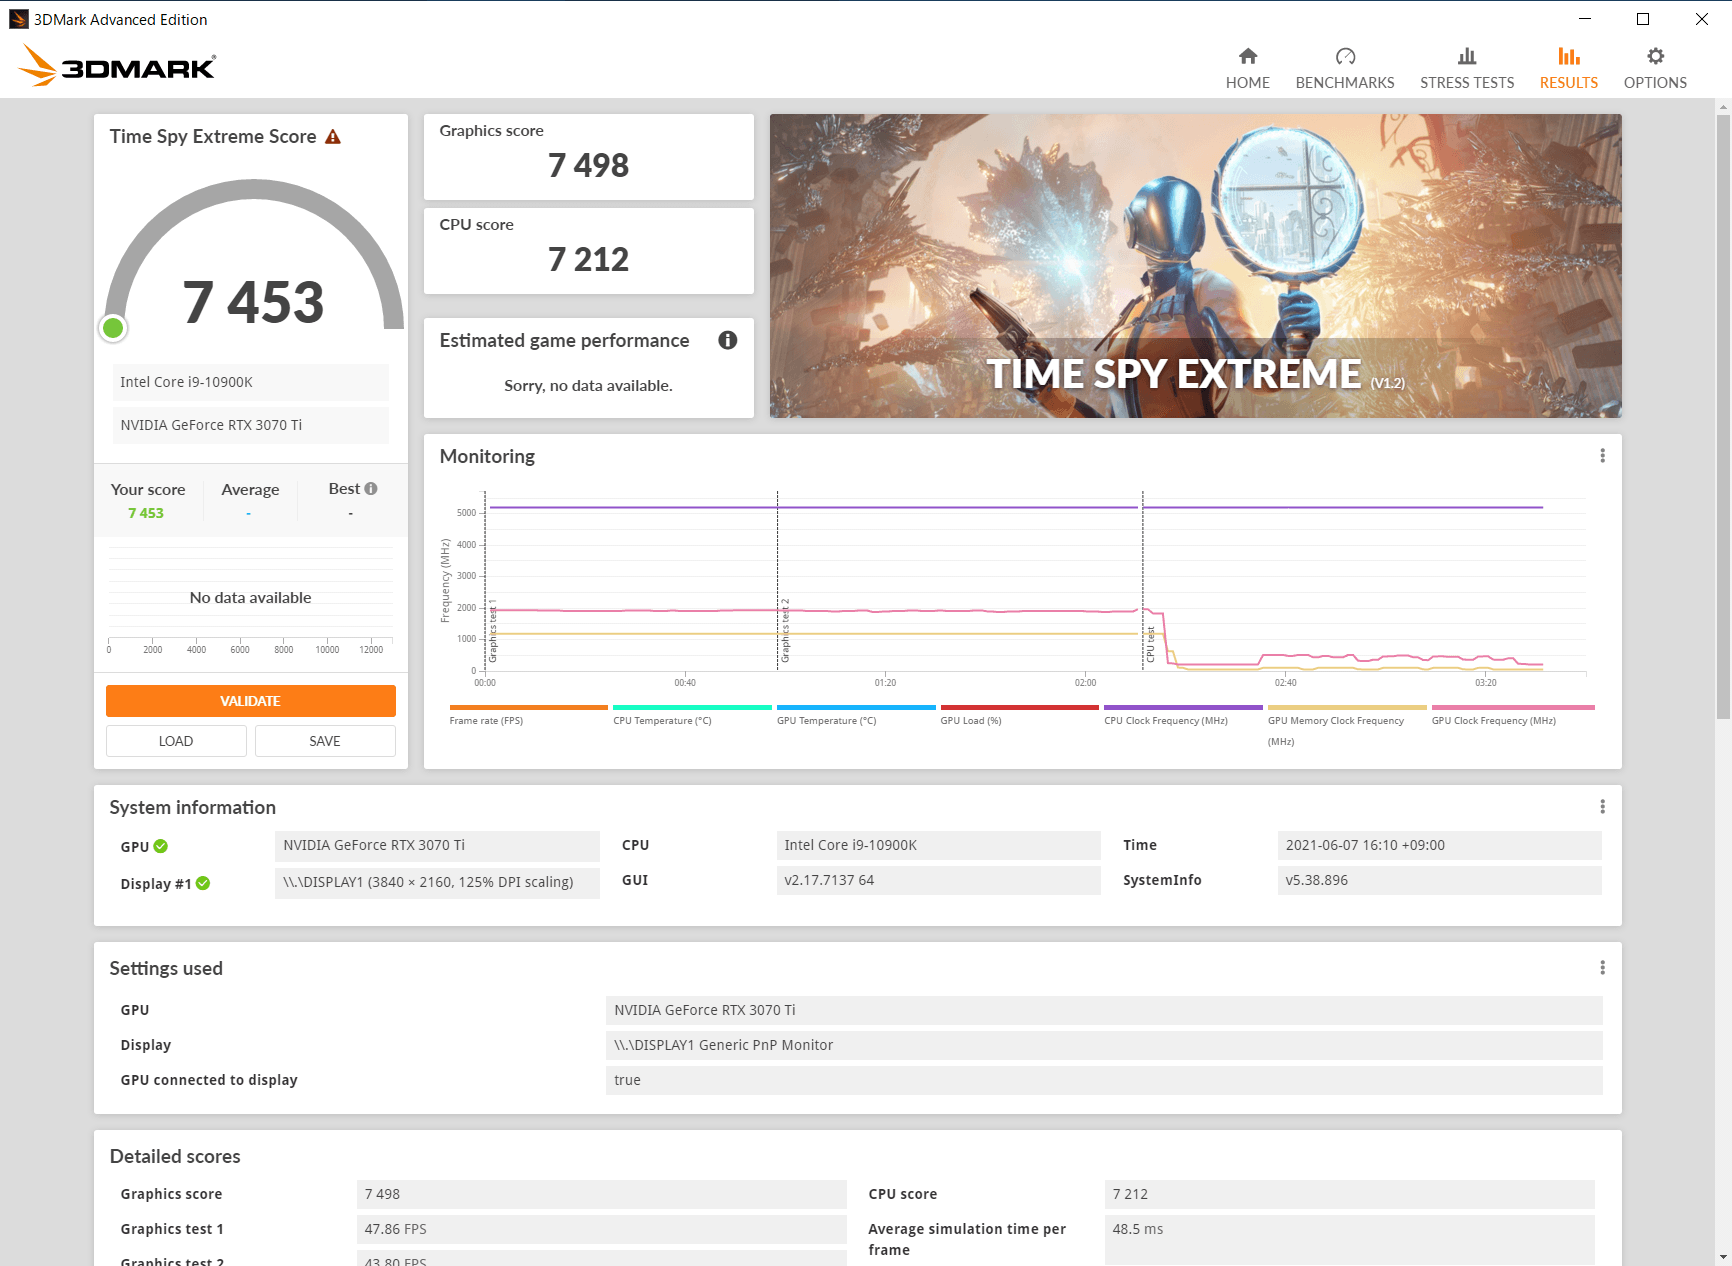Toggle the CPU Temperature legend item
1732x1266 pixels.
692,715
